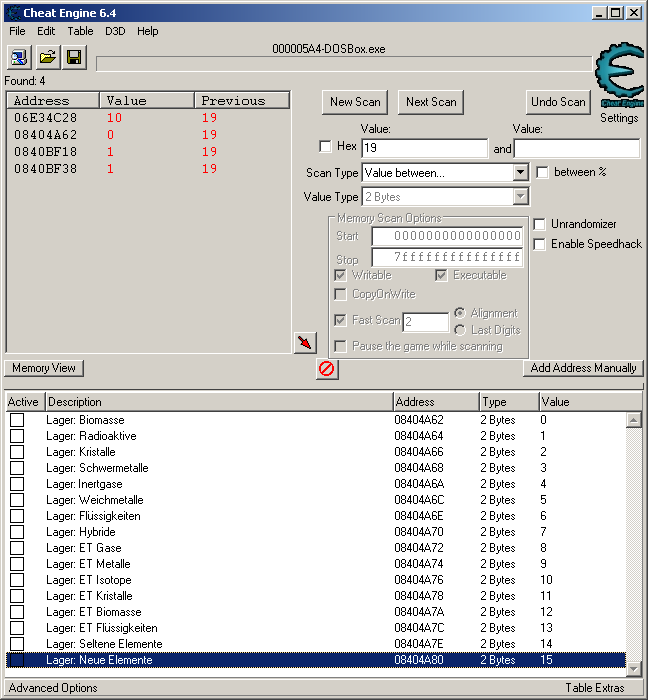Copy selected addresses with red arrow icon

(305, 343)
